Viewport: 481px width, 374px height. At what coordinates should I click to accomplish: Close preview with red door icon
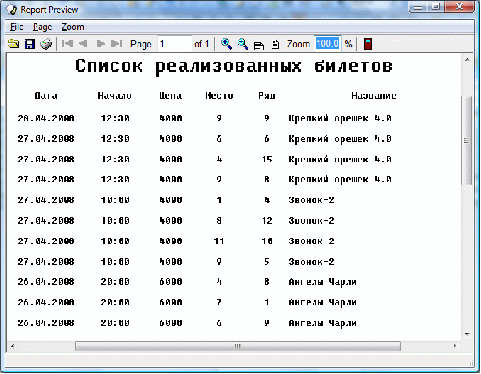pos(368,44)
